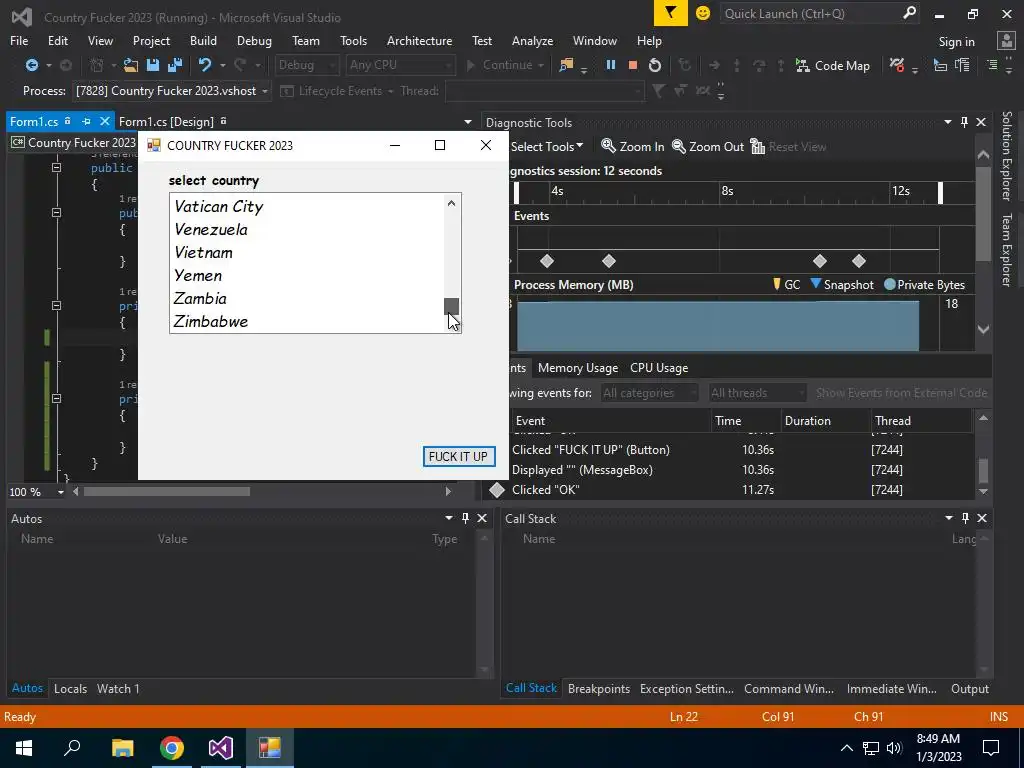The height and width of the screenshot is (768, 1024).
Task: Switch to the Locals tab
Action: (x=71, y=688)
